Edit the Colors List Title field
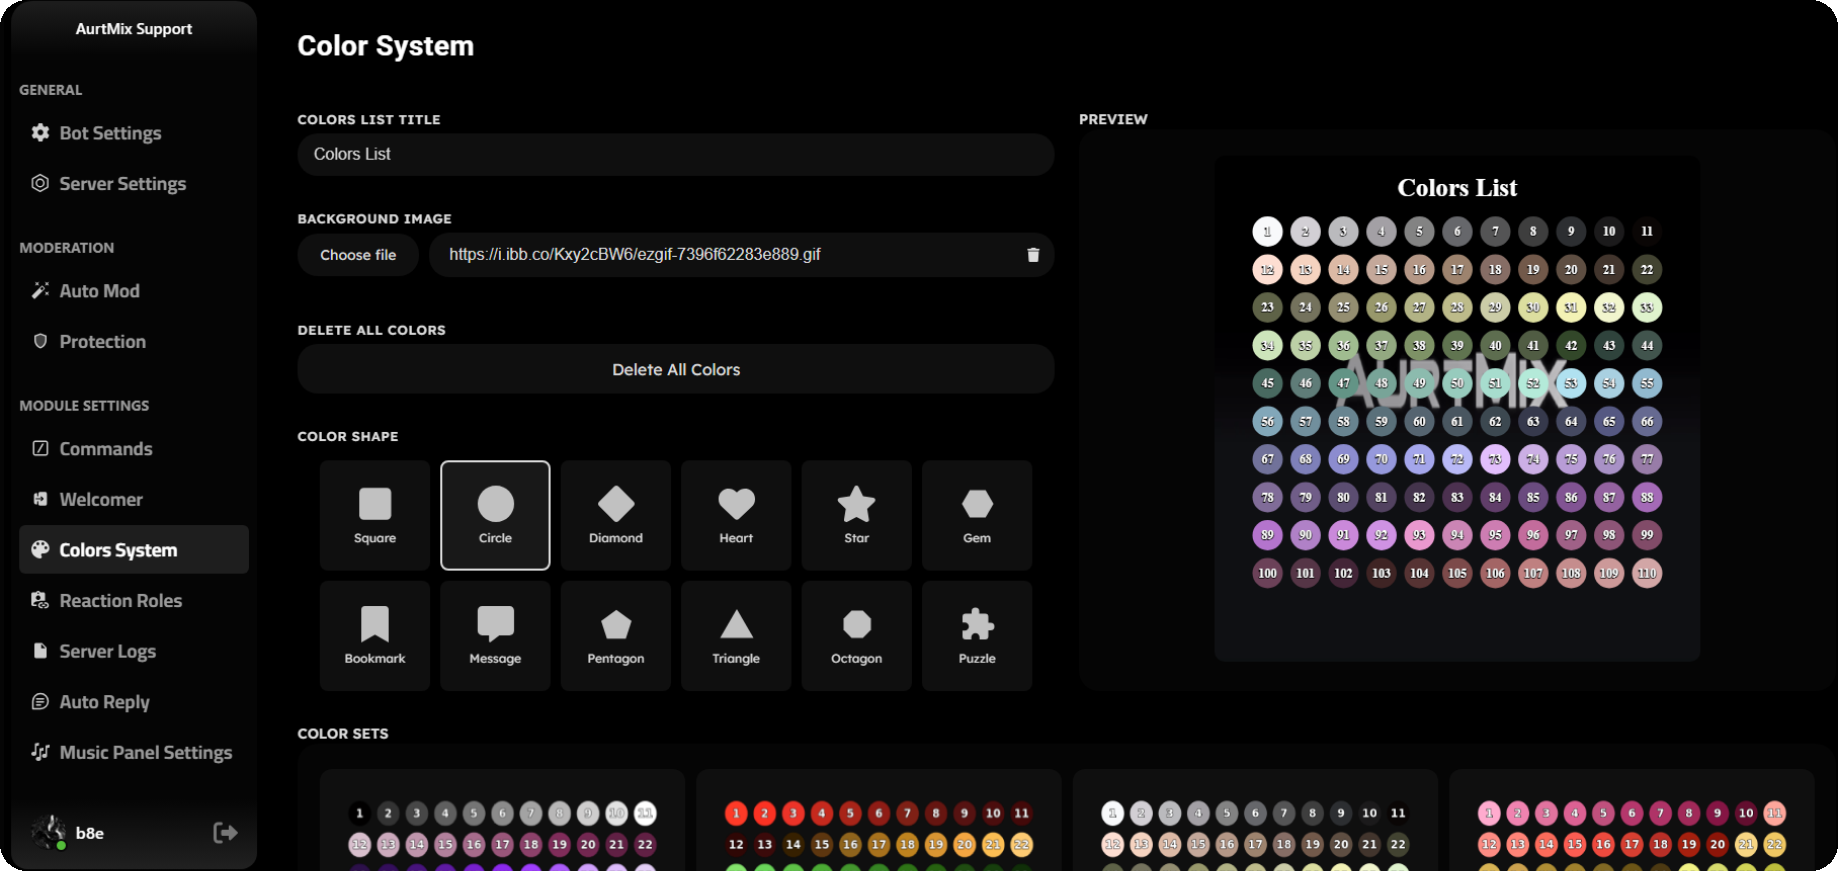Image resolution: width=1838 pixels, height=871 pixels. (676, 154)
